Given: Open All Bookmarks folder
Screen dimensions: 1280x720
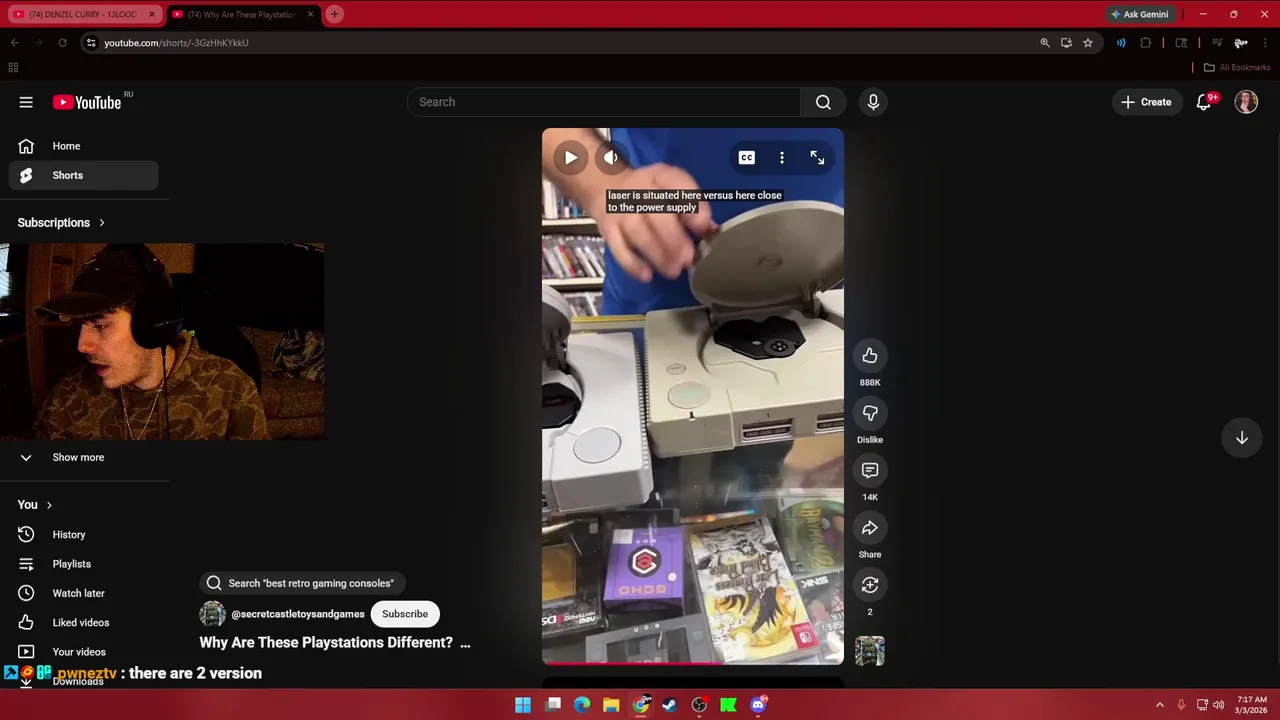Looking at the screenshot, I should pos(1237,68).
